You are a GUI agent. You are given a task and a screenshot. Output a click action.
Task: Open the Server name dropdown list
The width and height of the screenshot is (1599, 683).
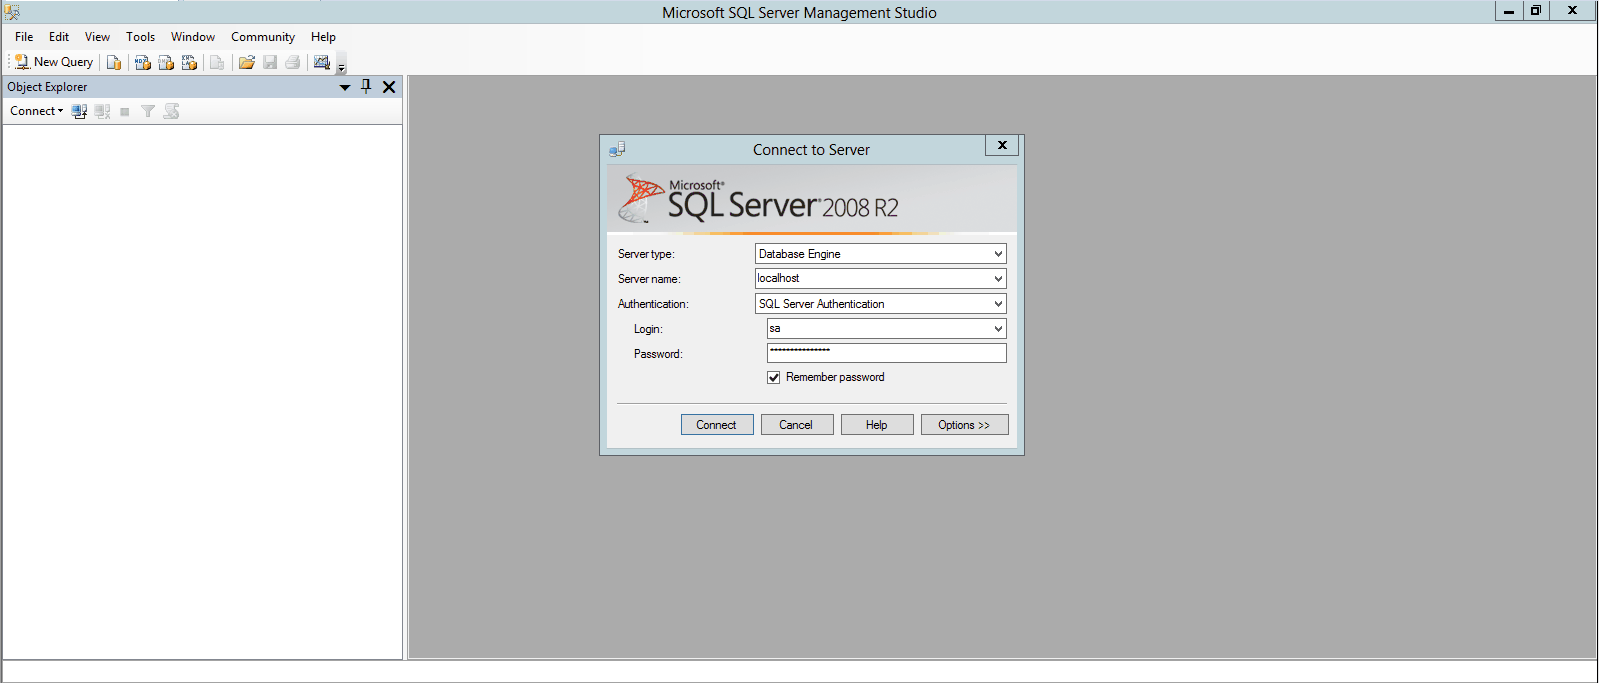[997, 279]
